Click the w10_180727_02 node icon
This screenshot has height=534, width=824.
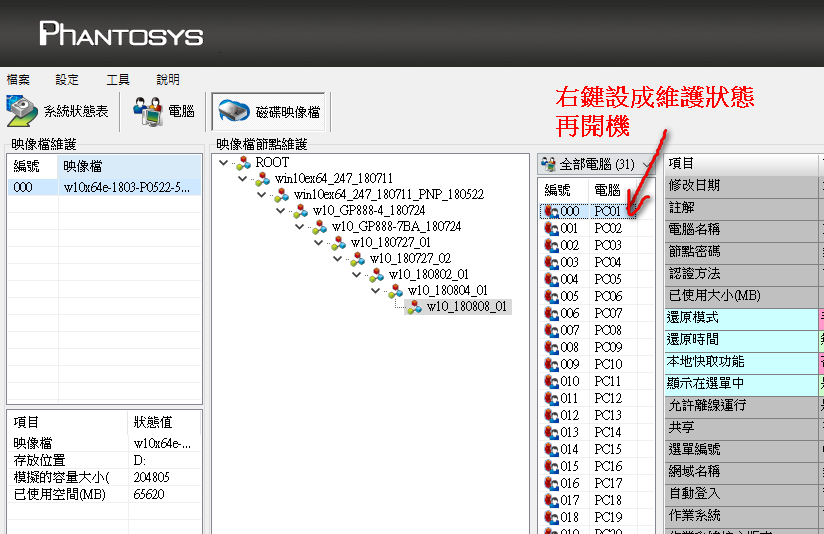pyautogui.click(x=357, y=259)
